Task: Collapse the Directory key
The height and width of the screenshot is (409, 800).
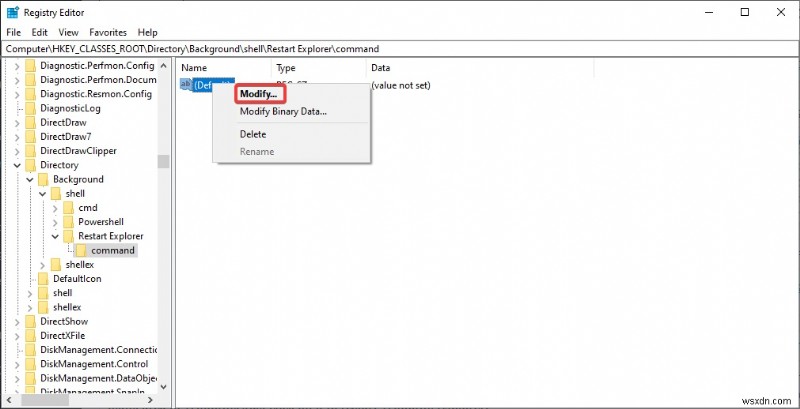Action: coord(17,165)
